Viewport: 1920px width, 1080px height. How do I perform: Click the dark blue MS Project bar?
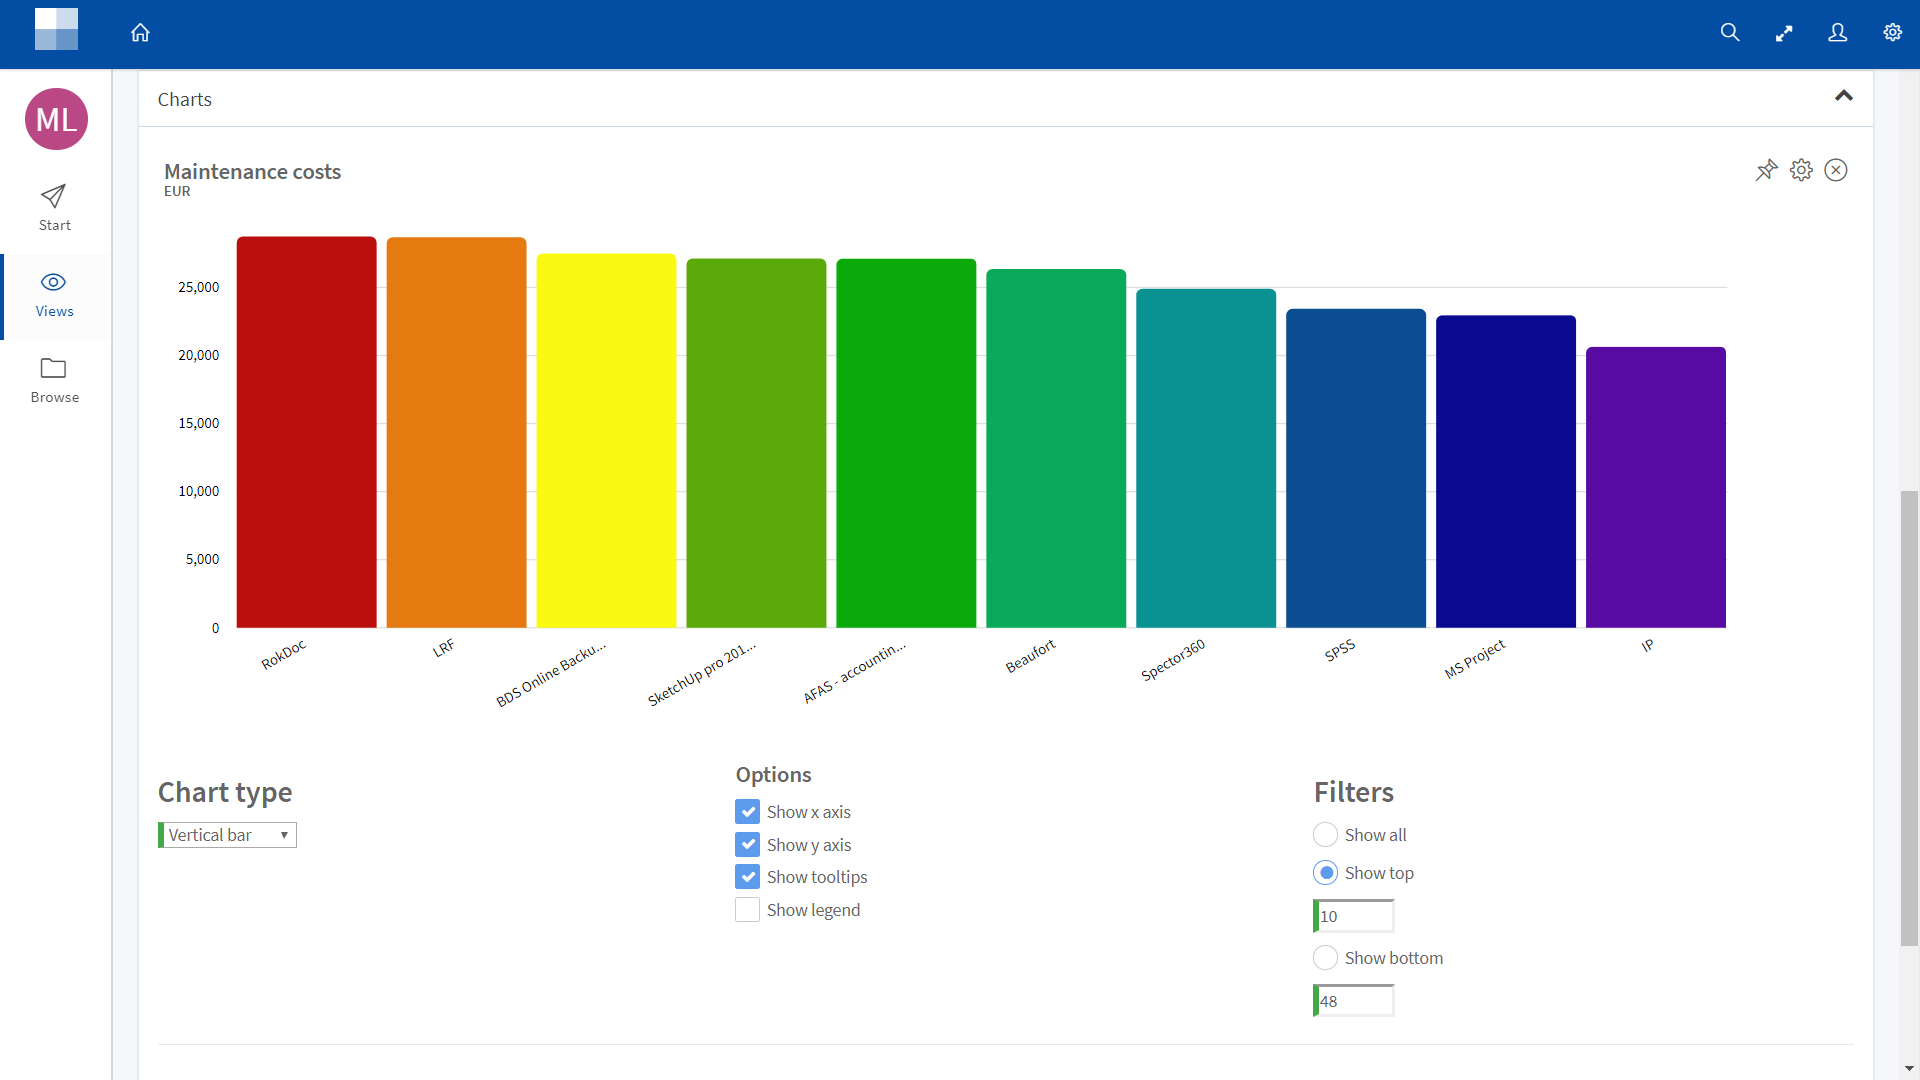coord(1506,472)
